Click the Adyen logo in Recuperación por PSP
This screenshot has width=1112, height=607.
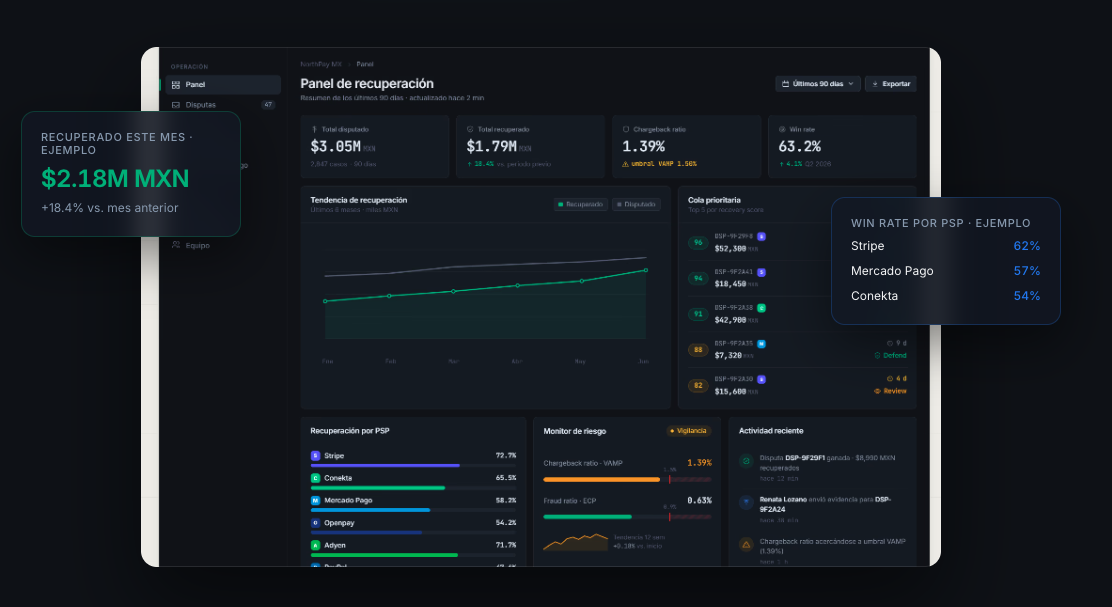tap(316, 545)
